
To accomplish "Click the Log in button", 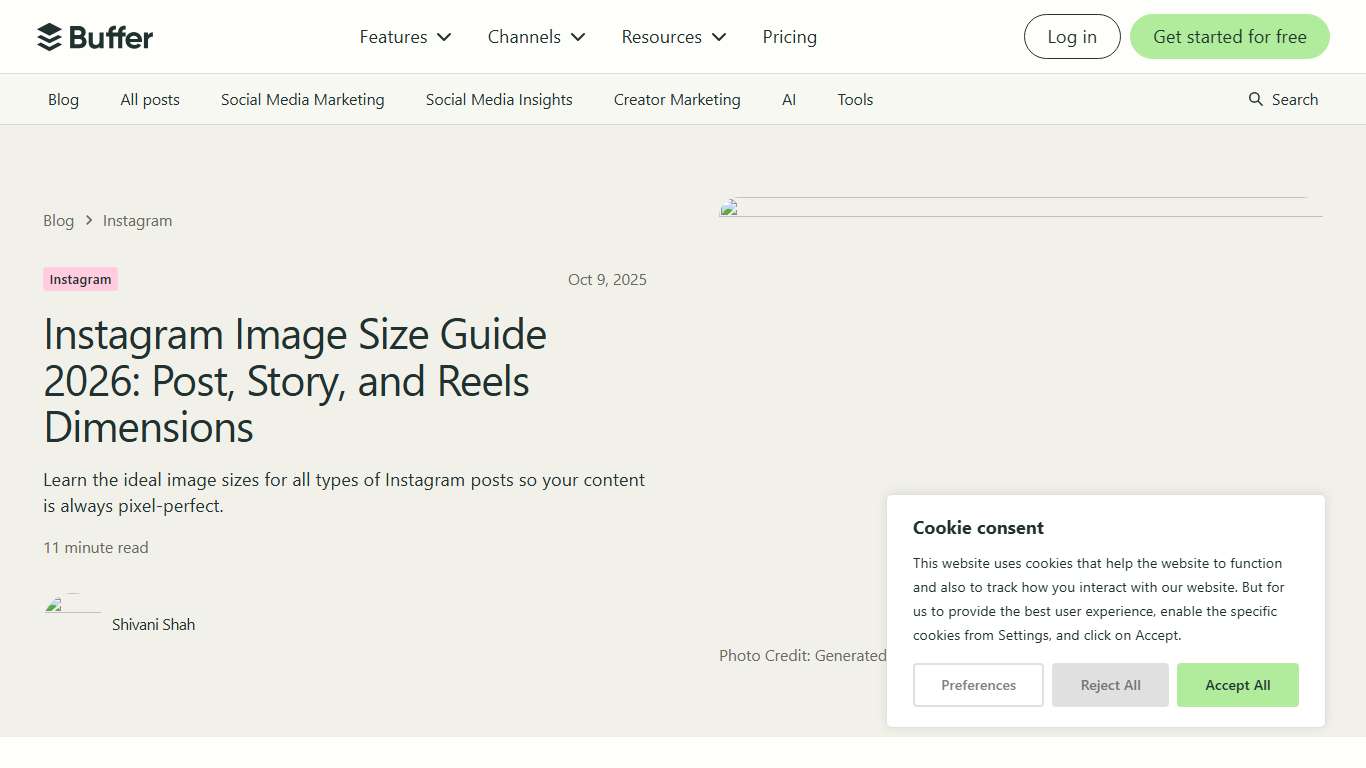I will point(1071,36).
